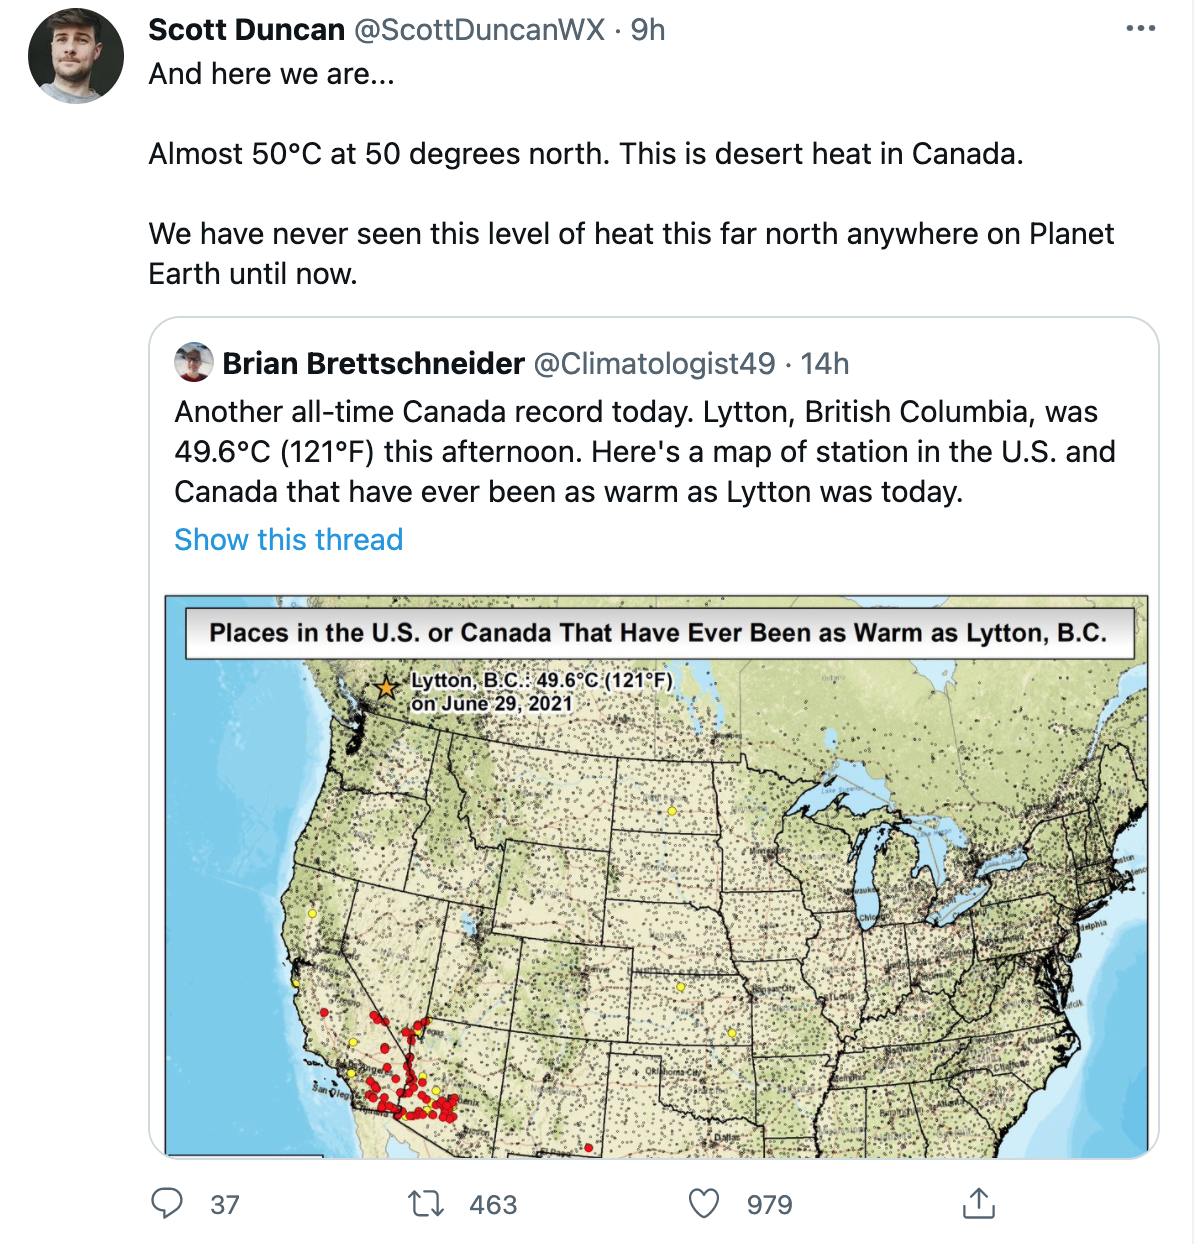Open the share tweet icon
The height and width of the screenshot is (1244, 1194).
tap(979, 1203)
